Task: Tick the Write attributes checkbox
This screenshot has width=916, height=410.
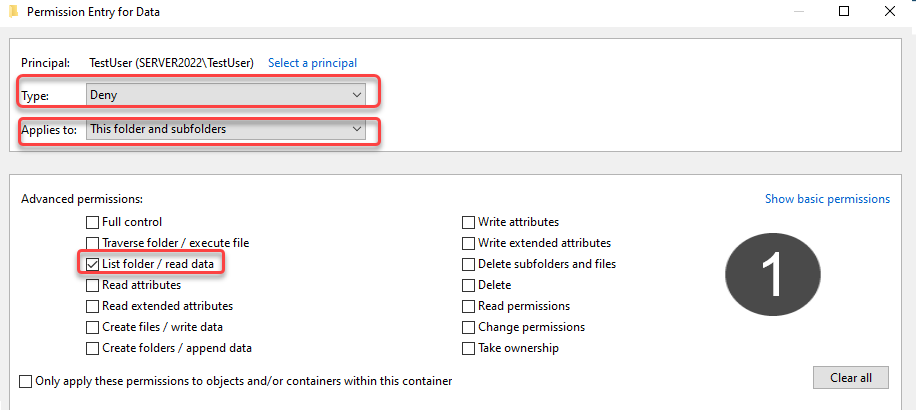Action: point(469,222)
